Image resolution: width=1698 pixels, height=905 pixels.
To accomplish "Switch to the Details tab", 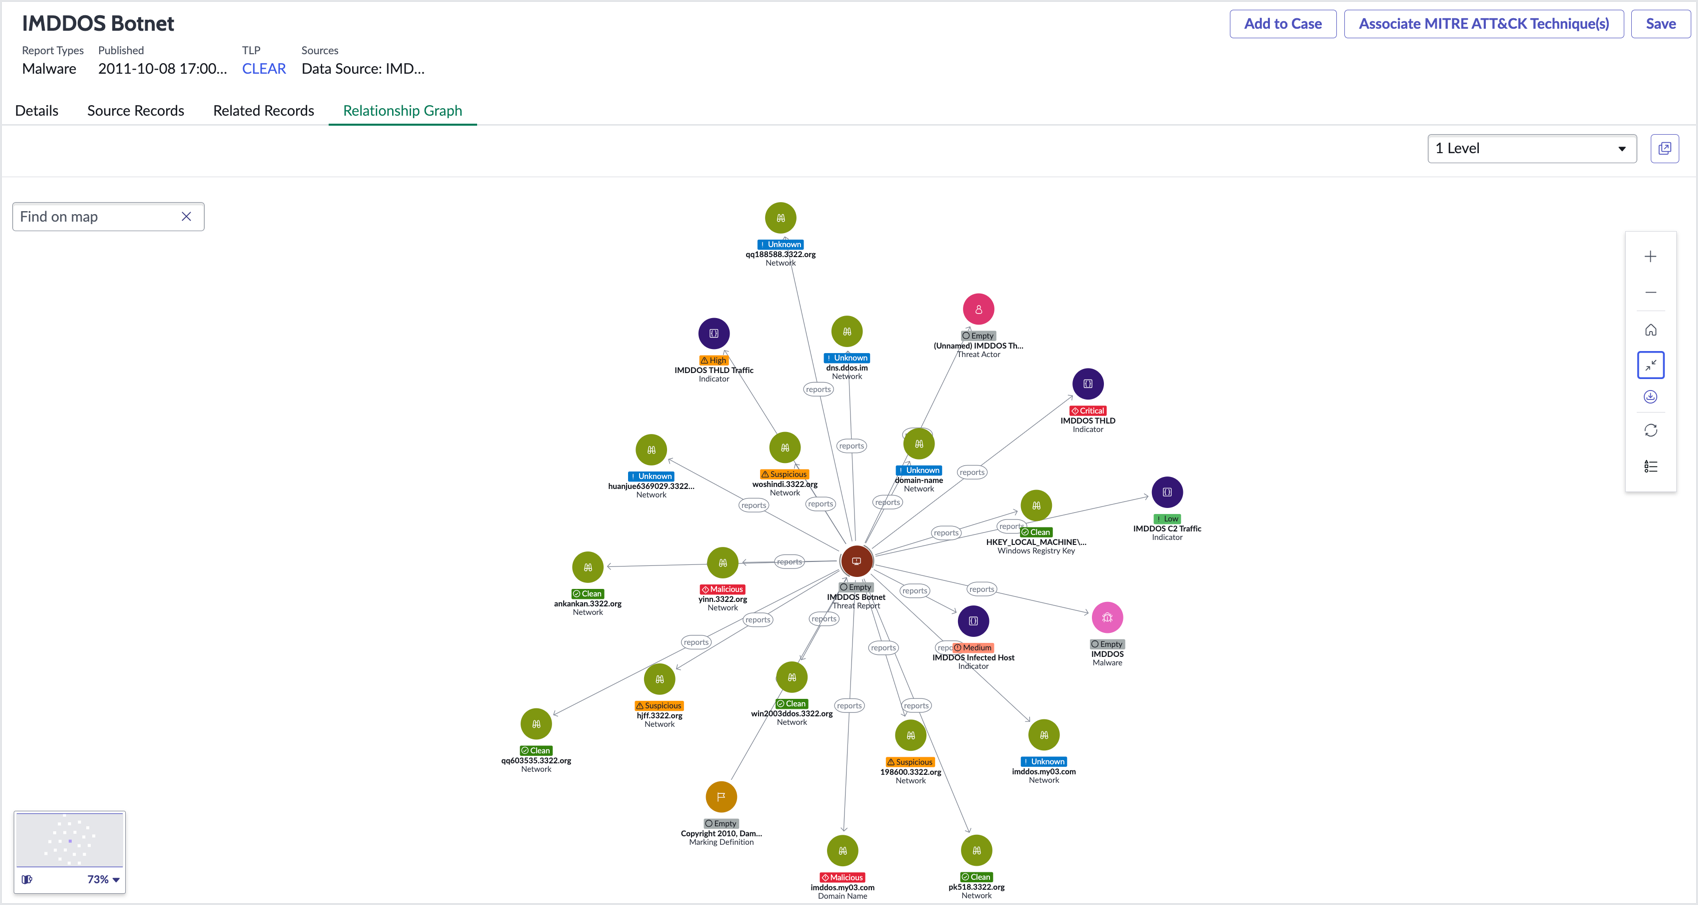I will coord(37,111).
